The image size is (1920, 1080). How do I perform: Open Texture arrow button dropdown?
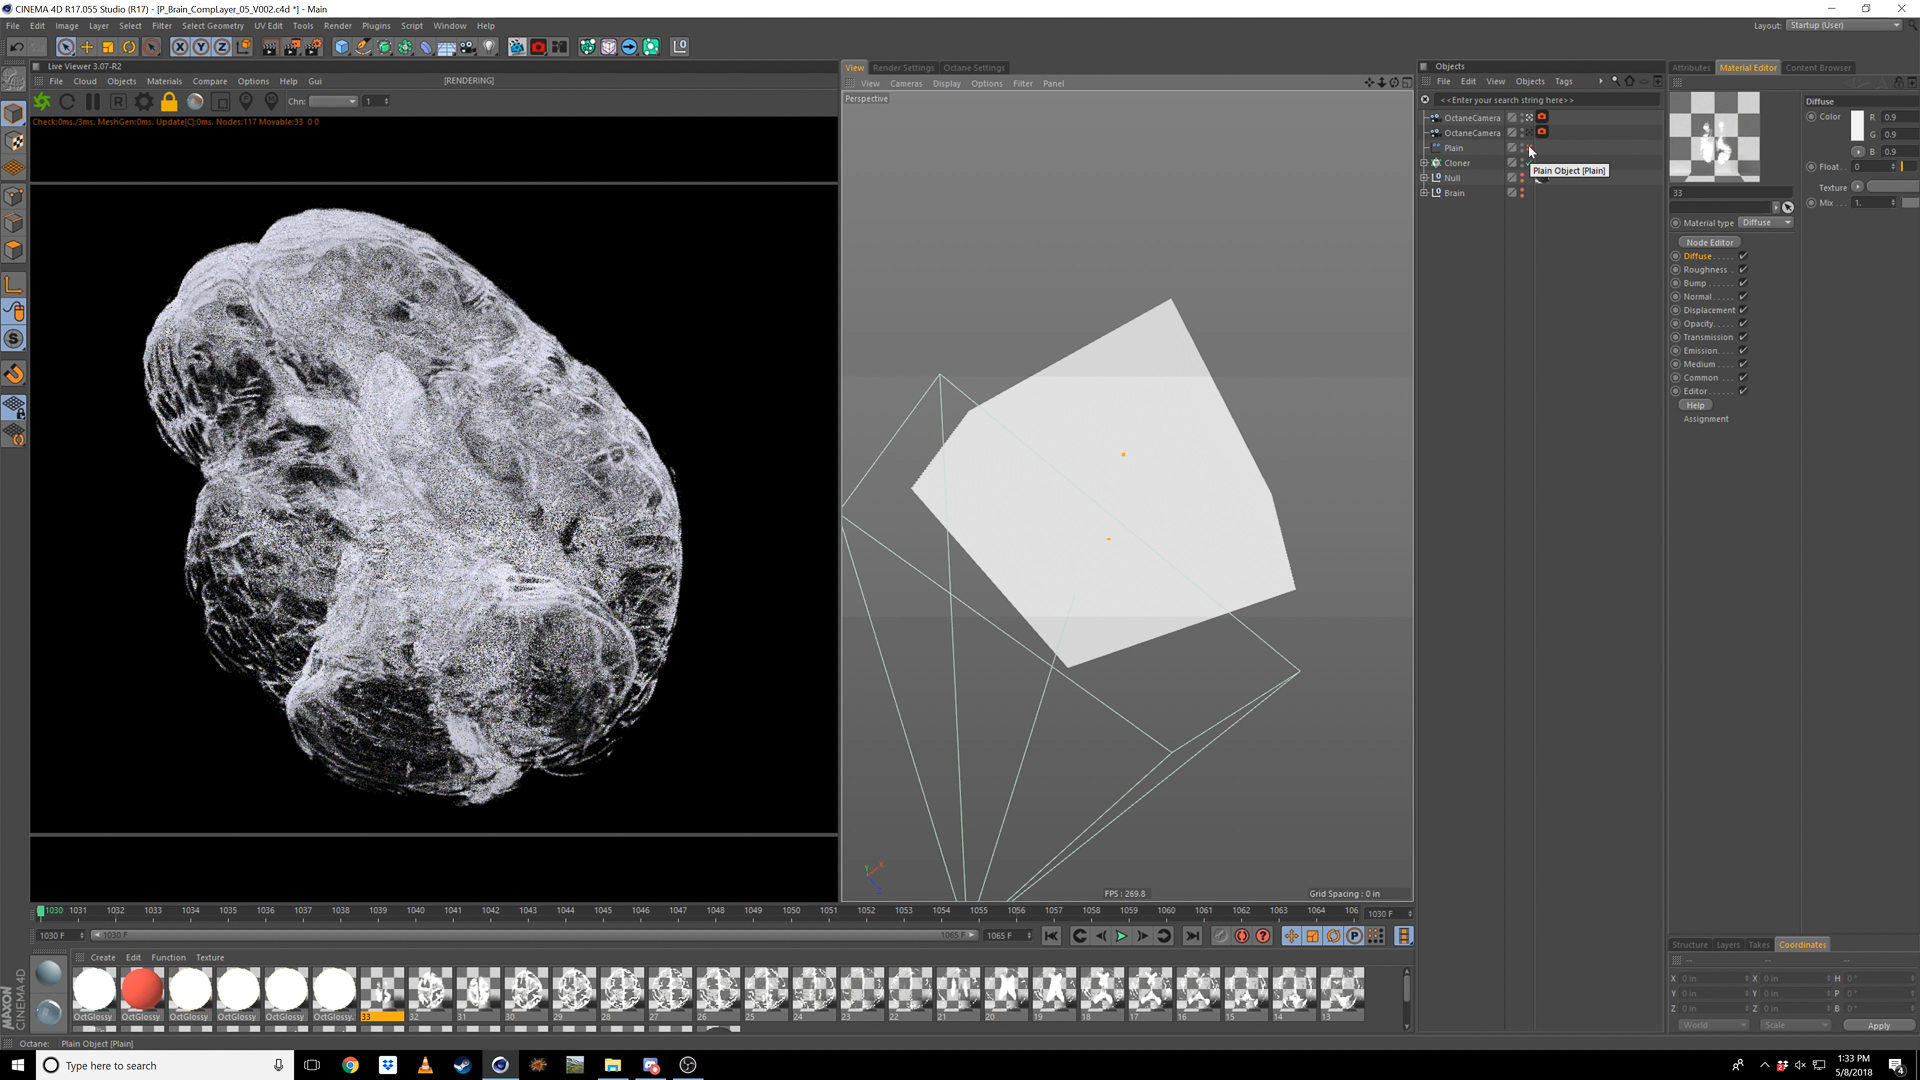[1857, 187]
